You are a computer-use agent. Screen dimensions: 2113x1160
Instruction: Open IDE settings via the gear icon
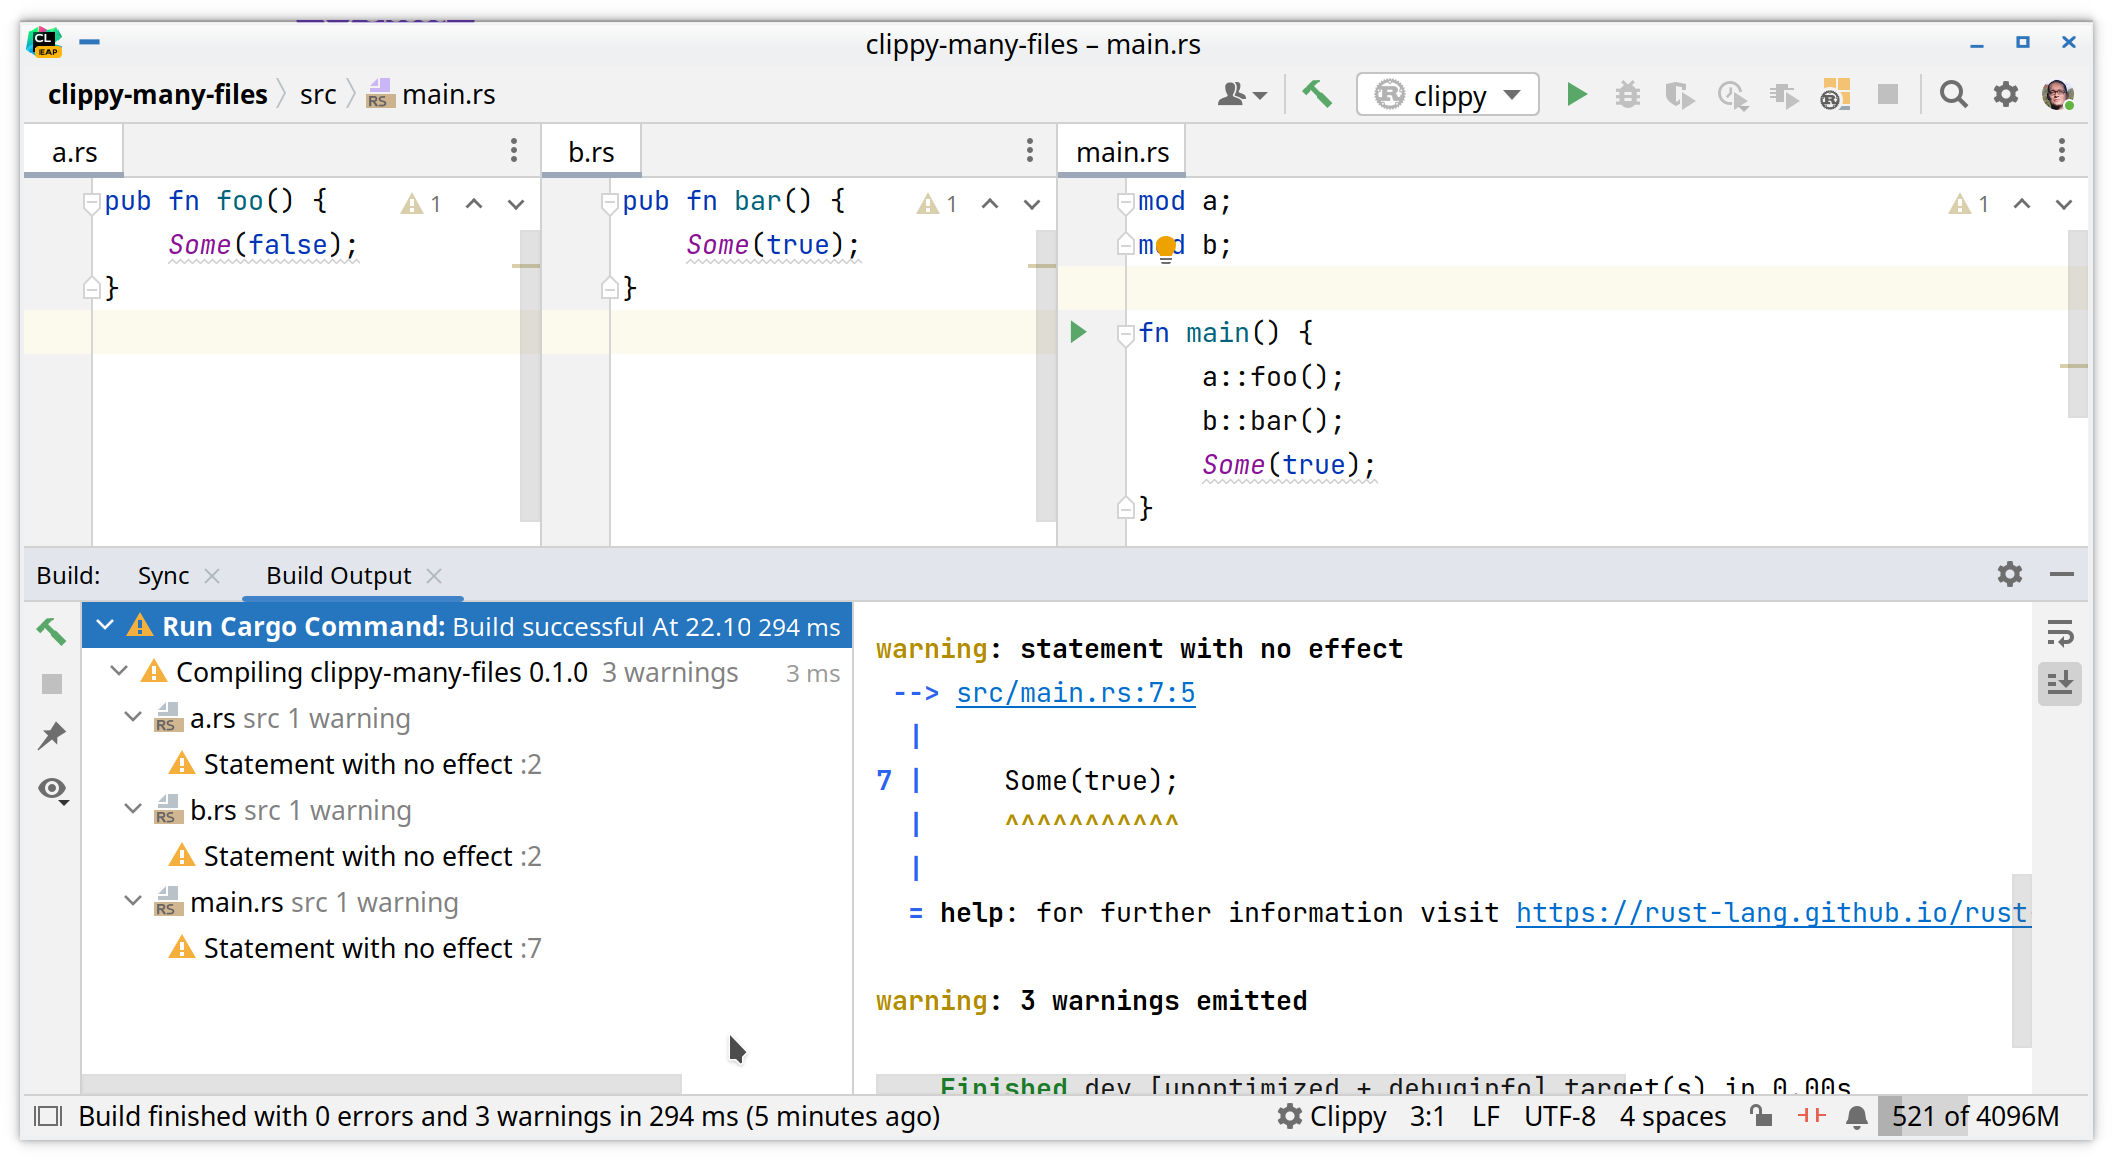point(2006,94)
